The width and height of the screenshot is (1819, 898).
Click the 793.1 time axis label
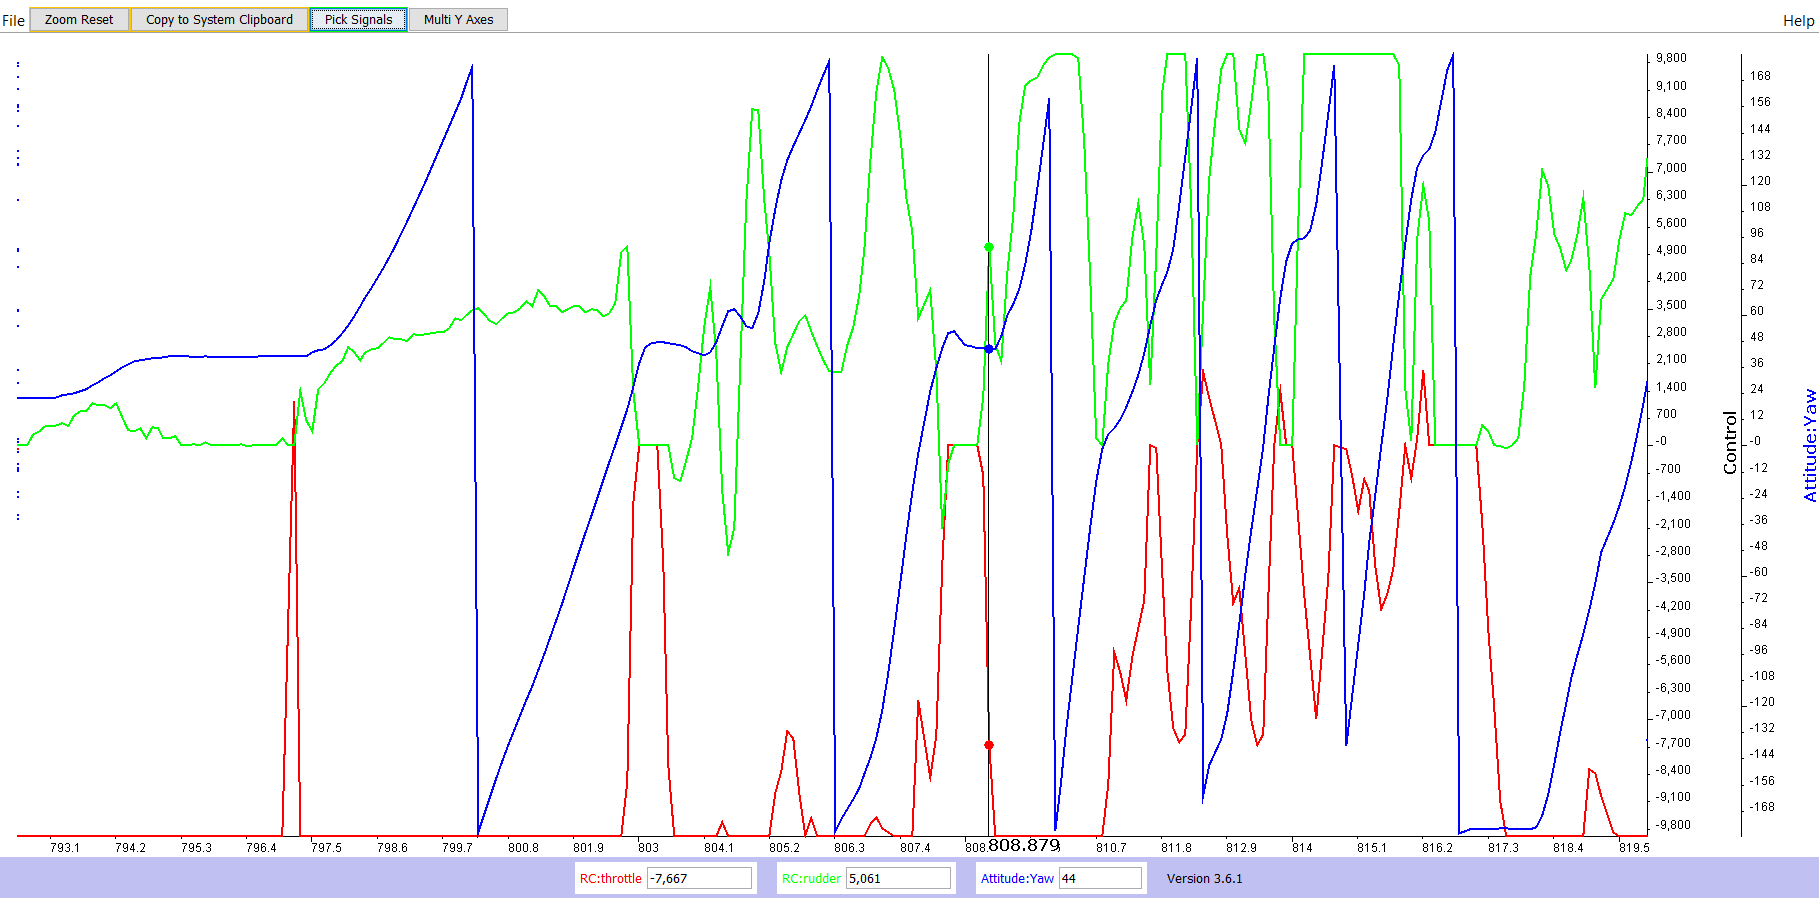(x=64, y=847)
